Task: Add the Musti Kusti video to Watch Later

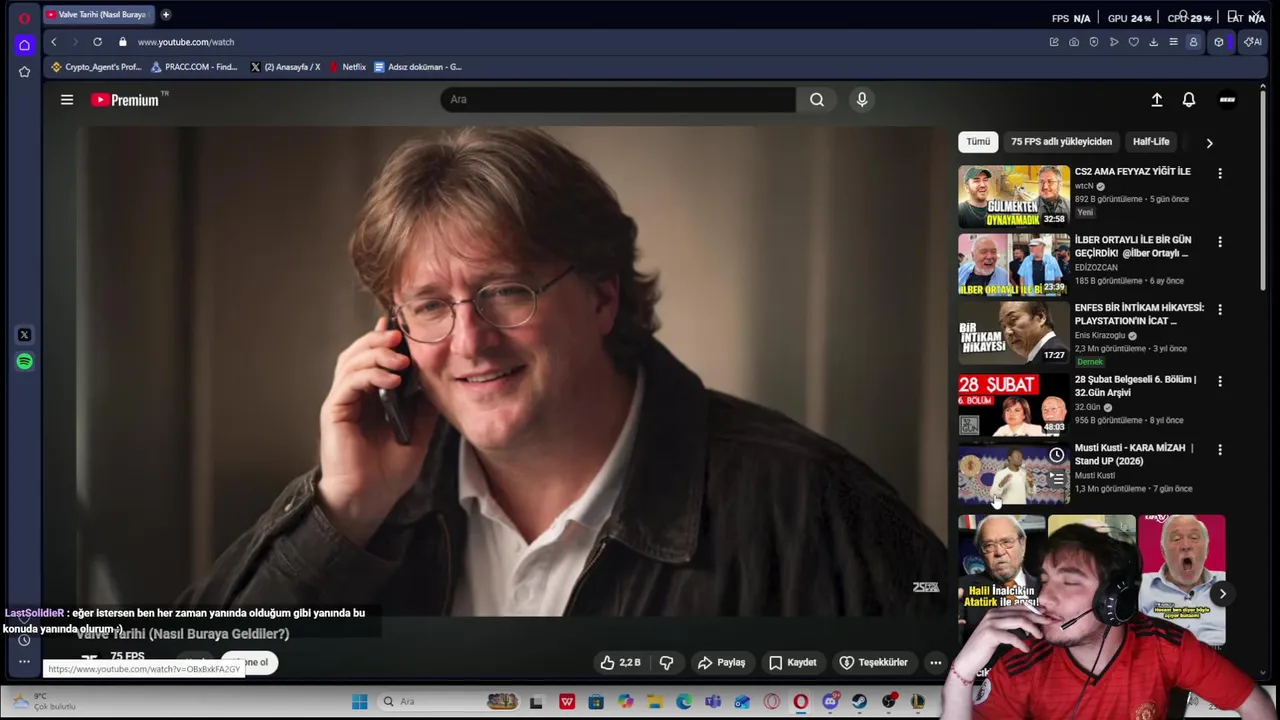Action: point(1057,455)
